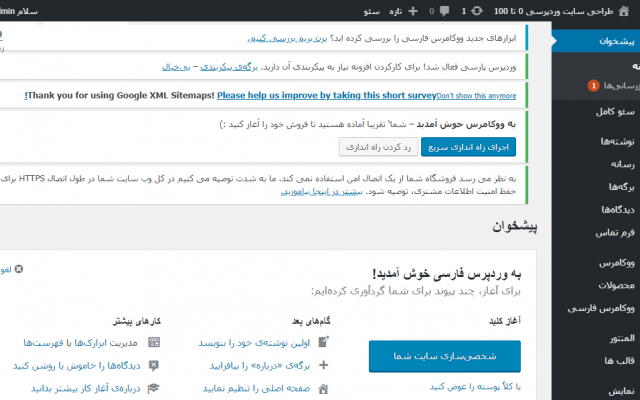Image resolution: width=640 pixels, height=400 pixels.
Task: Click the رد کردن راه اندازی button
Action: point(378,147)
